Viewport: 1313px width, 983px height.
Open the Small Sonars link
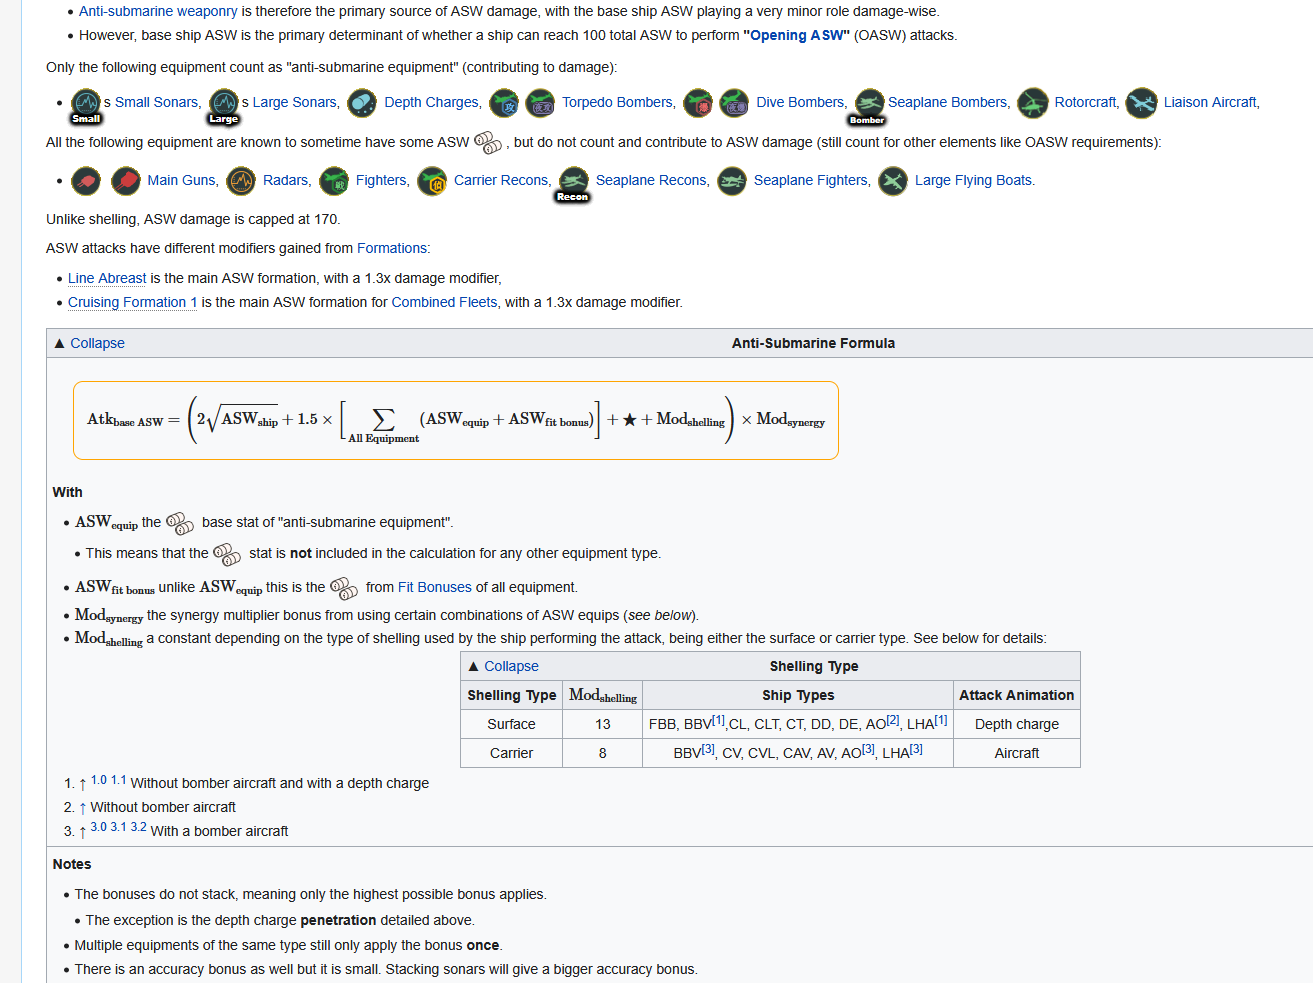[157, 102]
